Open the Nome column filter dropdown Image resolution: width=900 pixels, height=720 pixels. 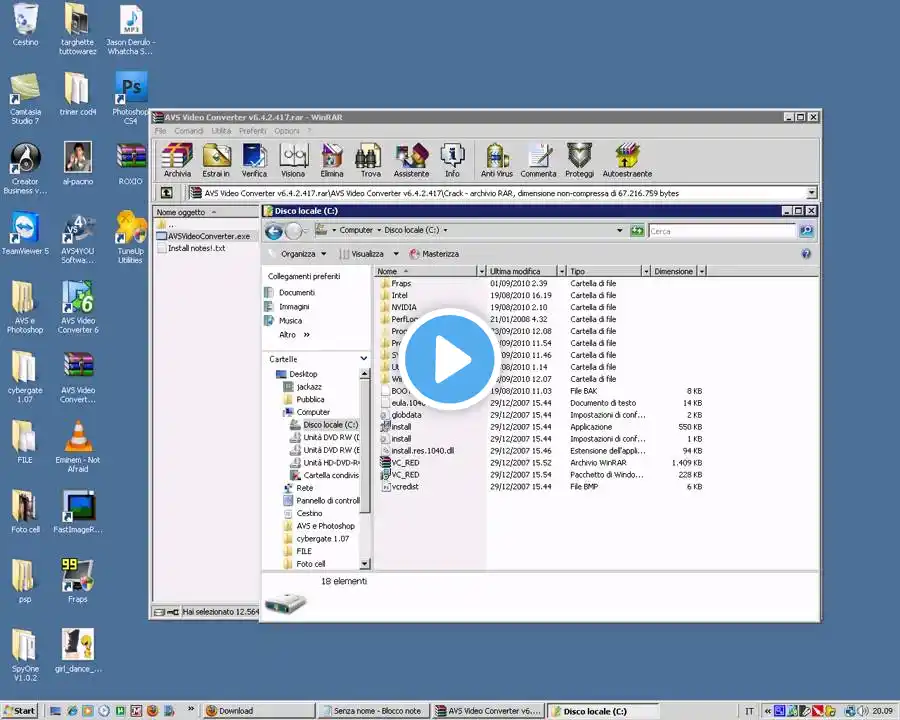pos(482,271)
